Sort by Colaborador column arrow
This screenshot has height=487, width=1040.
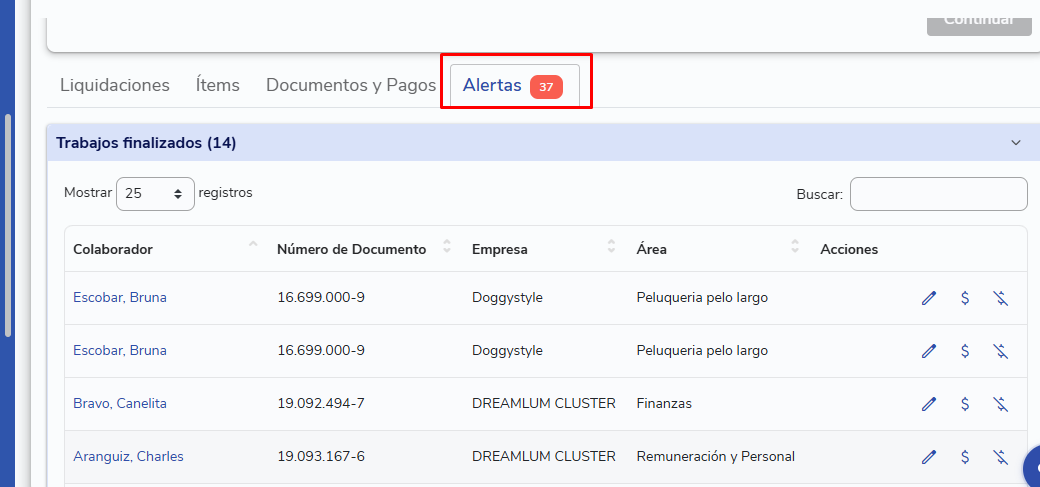point(253,245)
